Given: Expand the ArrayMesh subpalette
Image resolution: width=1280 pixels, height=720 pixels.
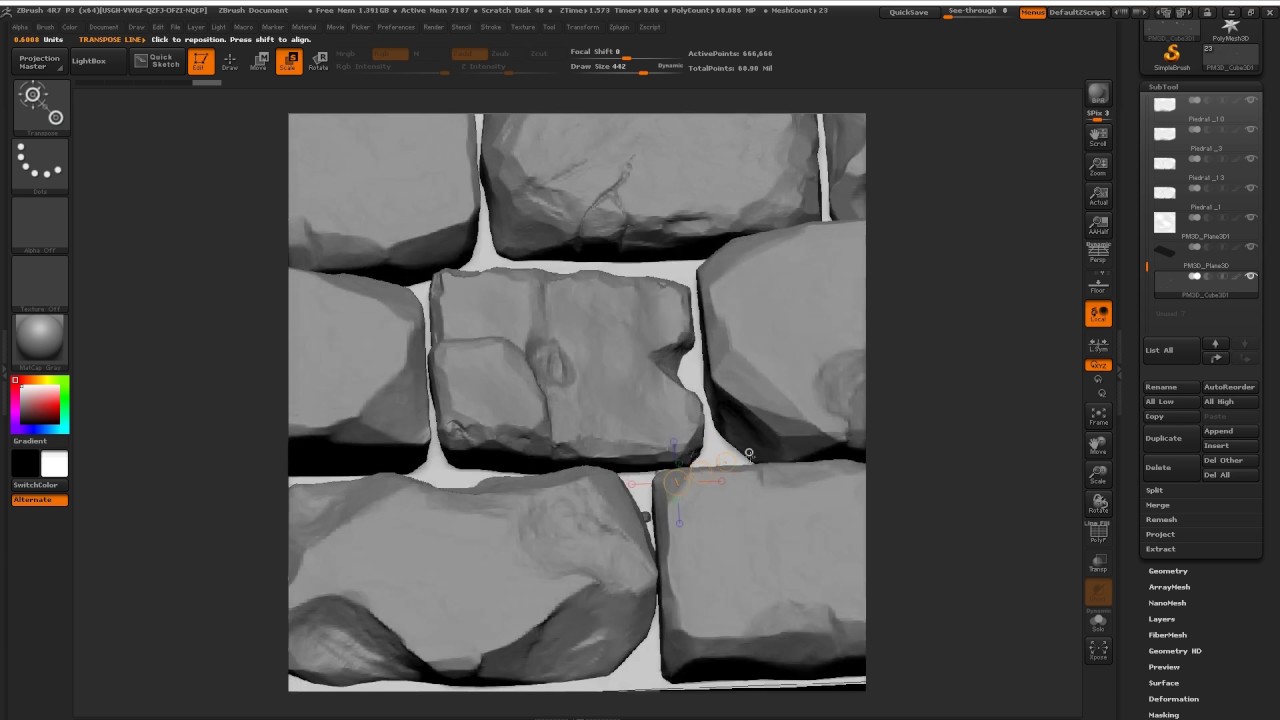Looking at the screenshot, I should point(1169,587).
